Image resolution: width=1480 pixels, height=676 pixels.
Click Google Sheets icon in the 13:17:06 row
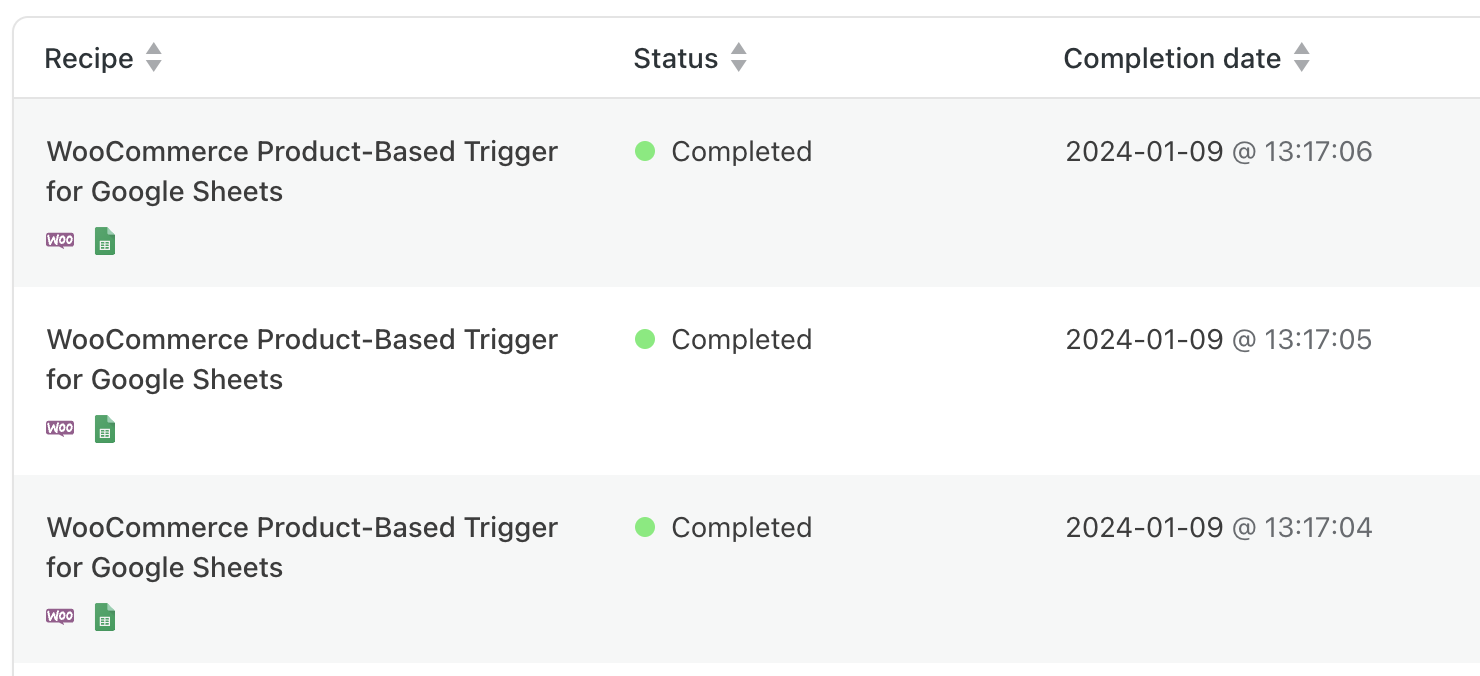105,241
